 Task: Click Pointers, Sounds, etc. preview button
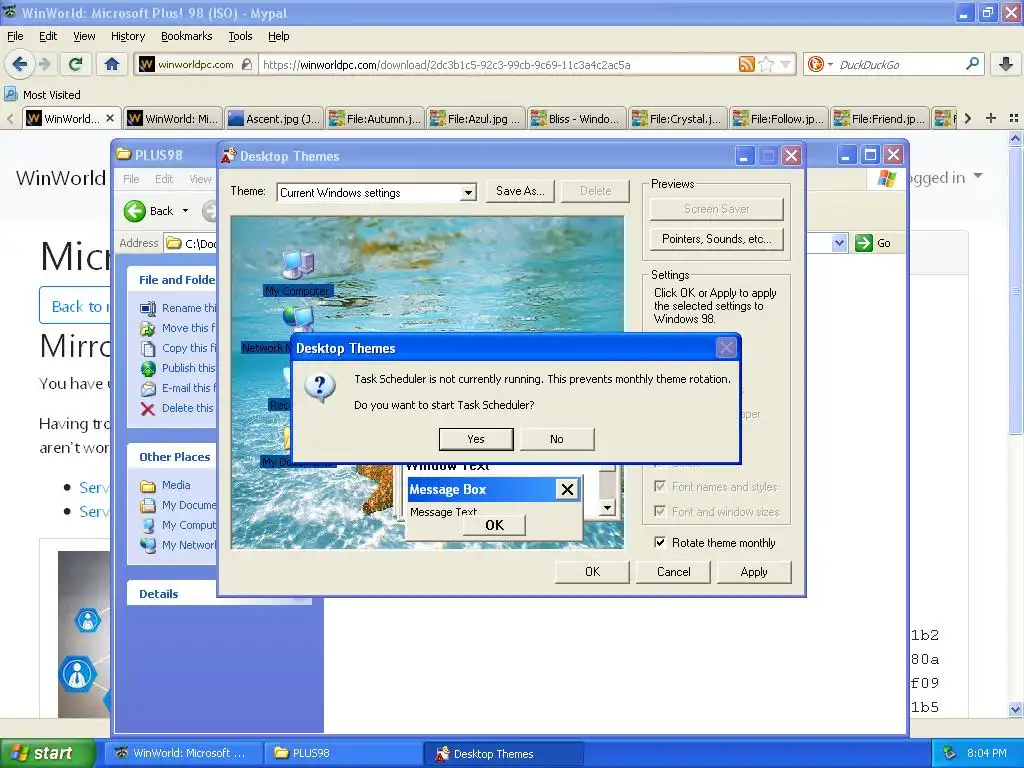716,239
